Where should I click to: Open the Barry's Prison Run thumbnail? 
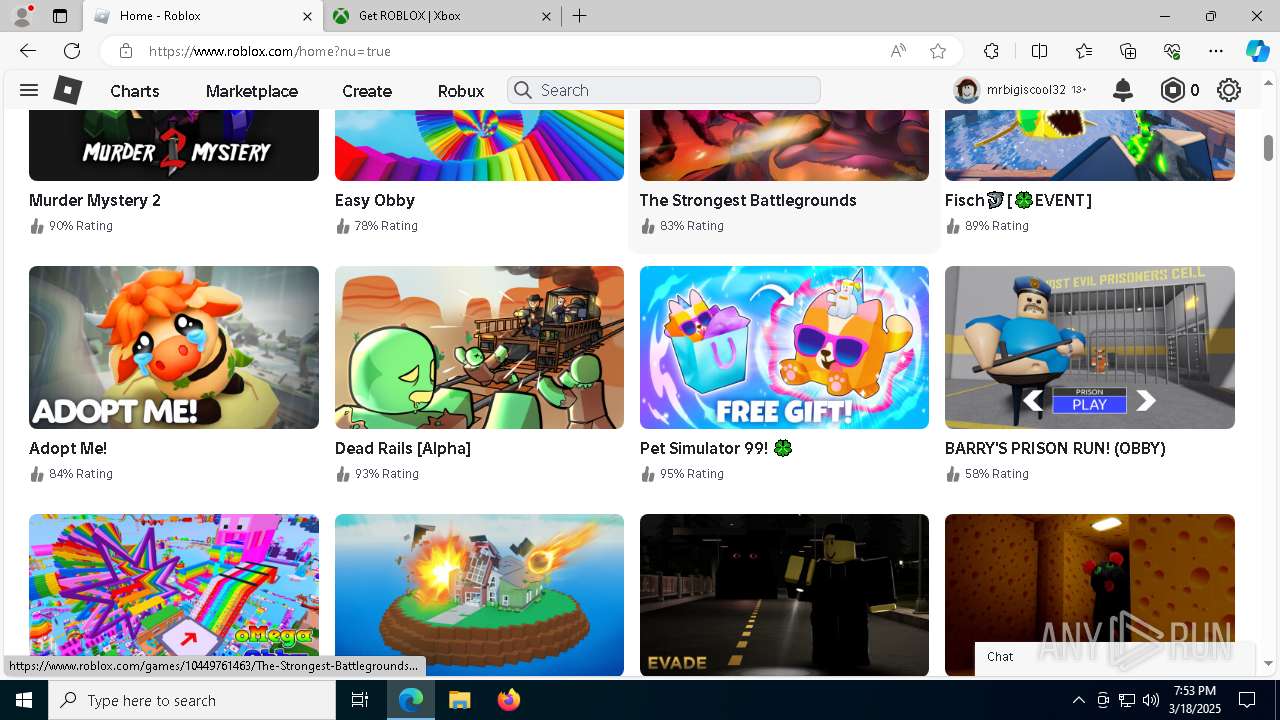point(1090,347)
